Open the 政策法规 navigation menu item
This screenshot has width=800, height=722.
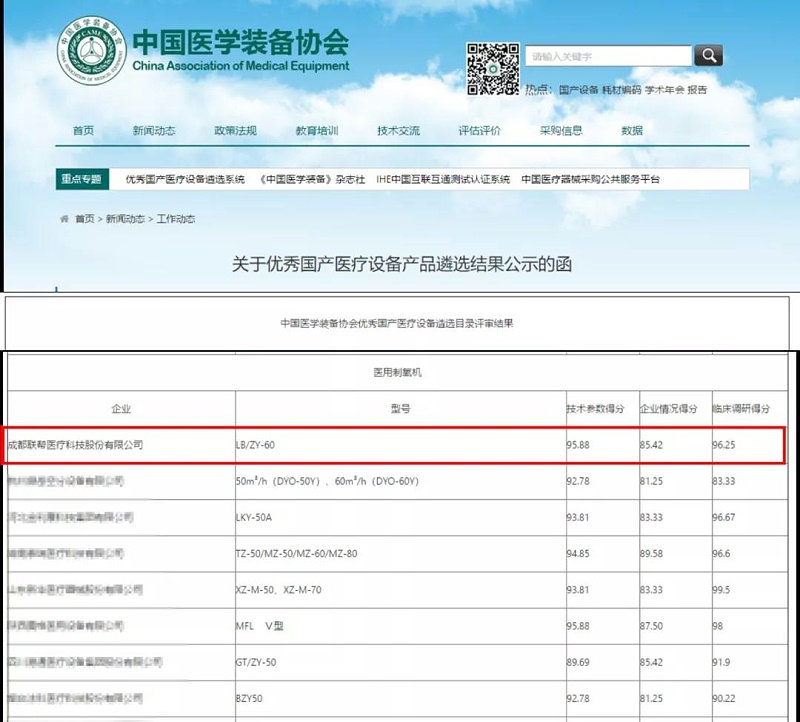coord(235,131)
